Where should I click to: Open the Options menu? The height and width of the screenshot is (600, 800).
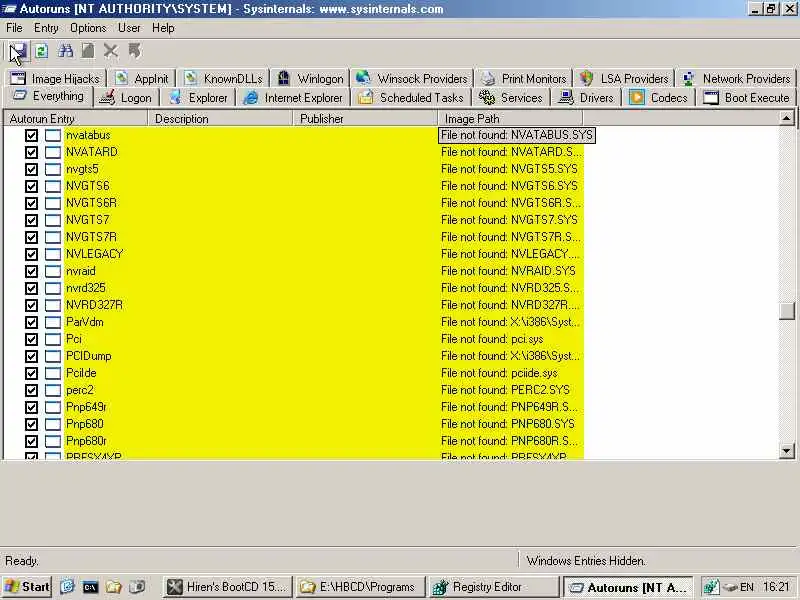click(88, 28)
